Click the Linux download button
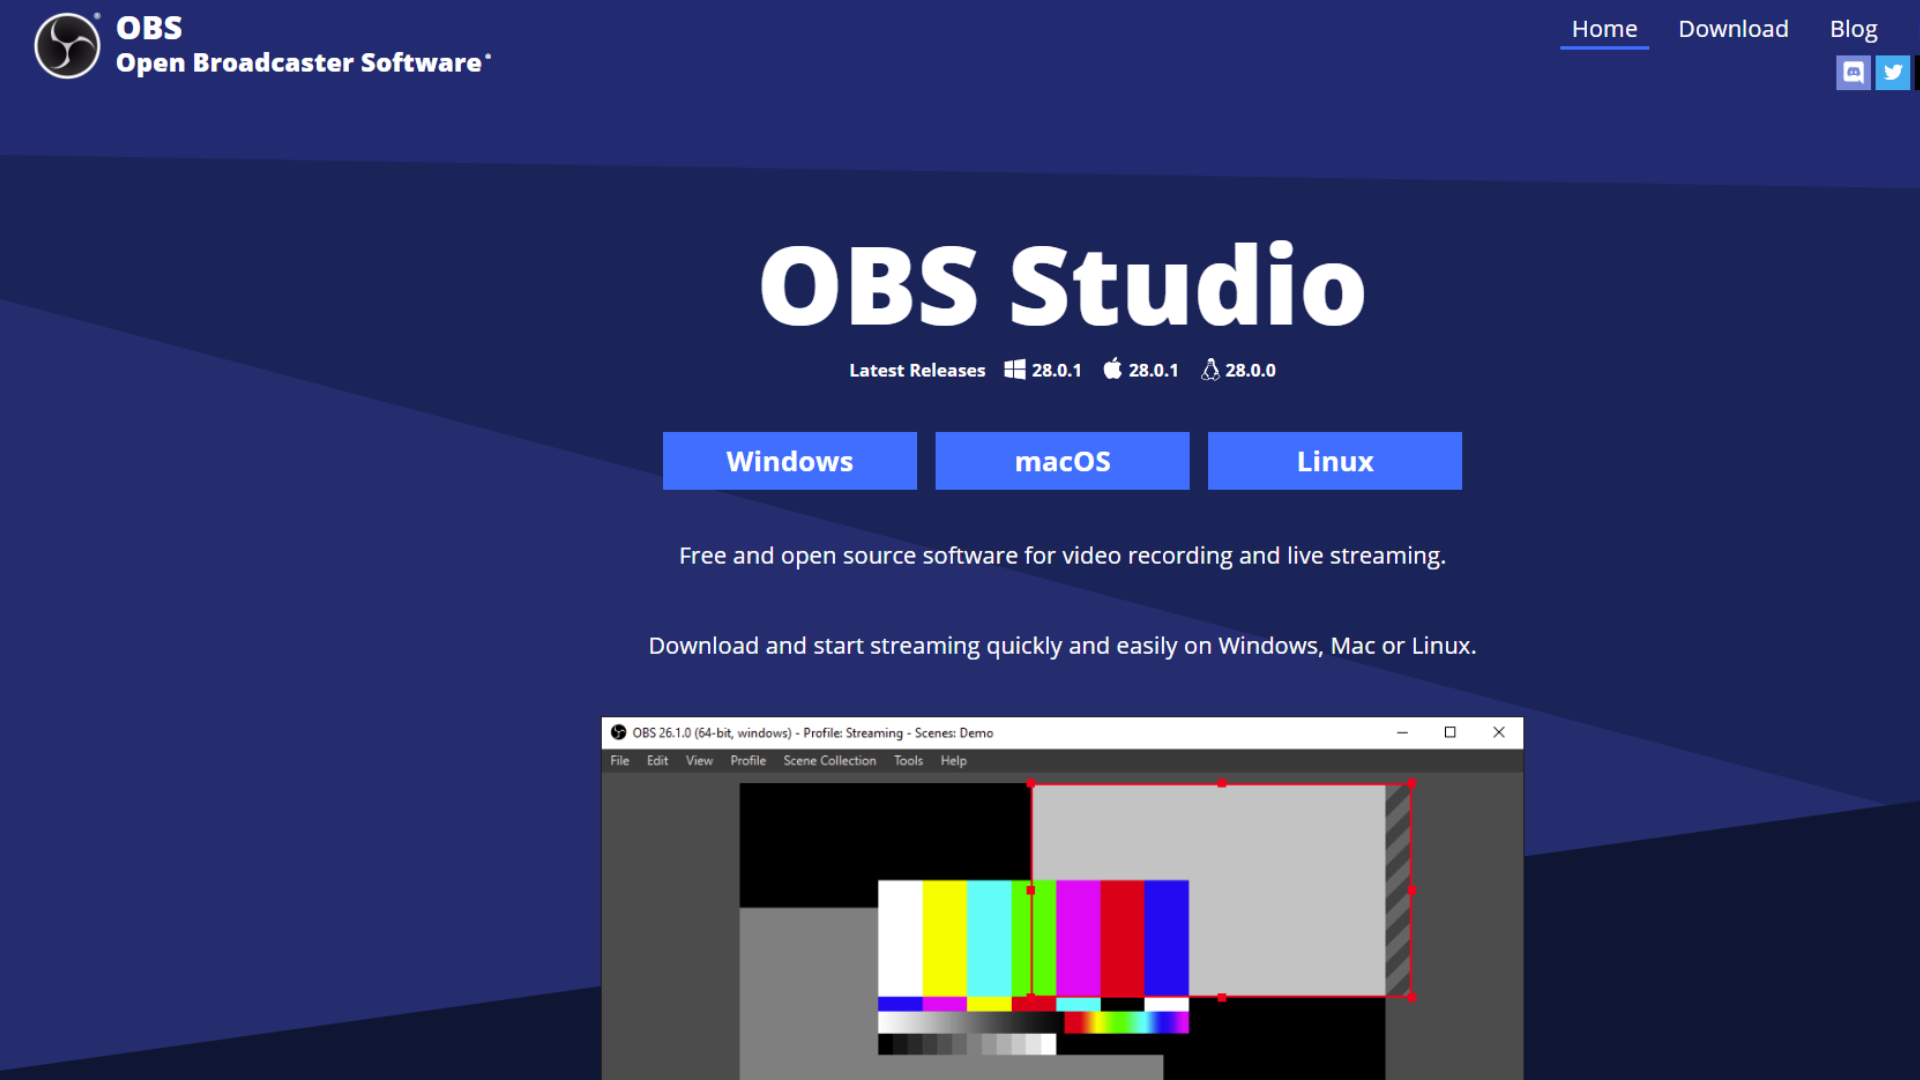This screenshot has width=1920, height=1080. 1335,461
